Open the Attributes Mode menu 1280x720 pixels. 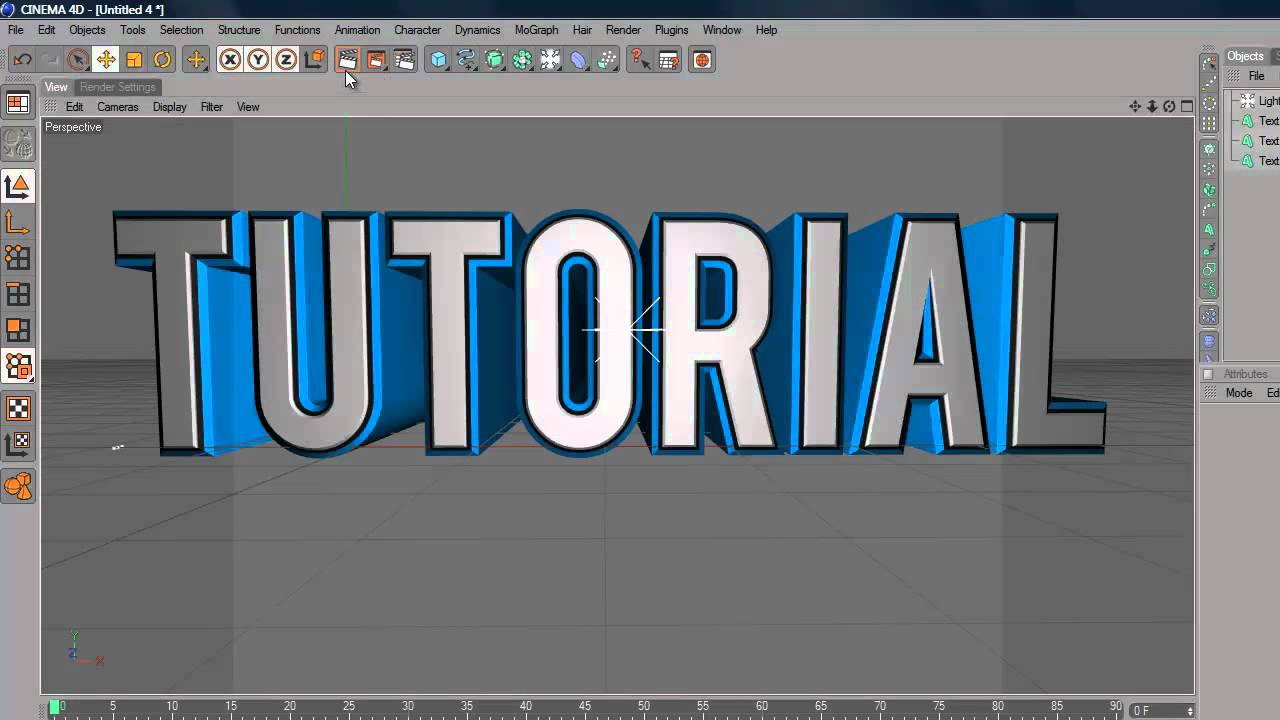pos(1239,393)
